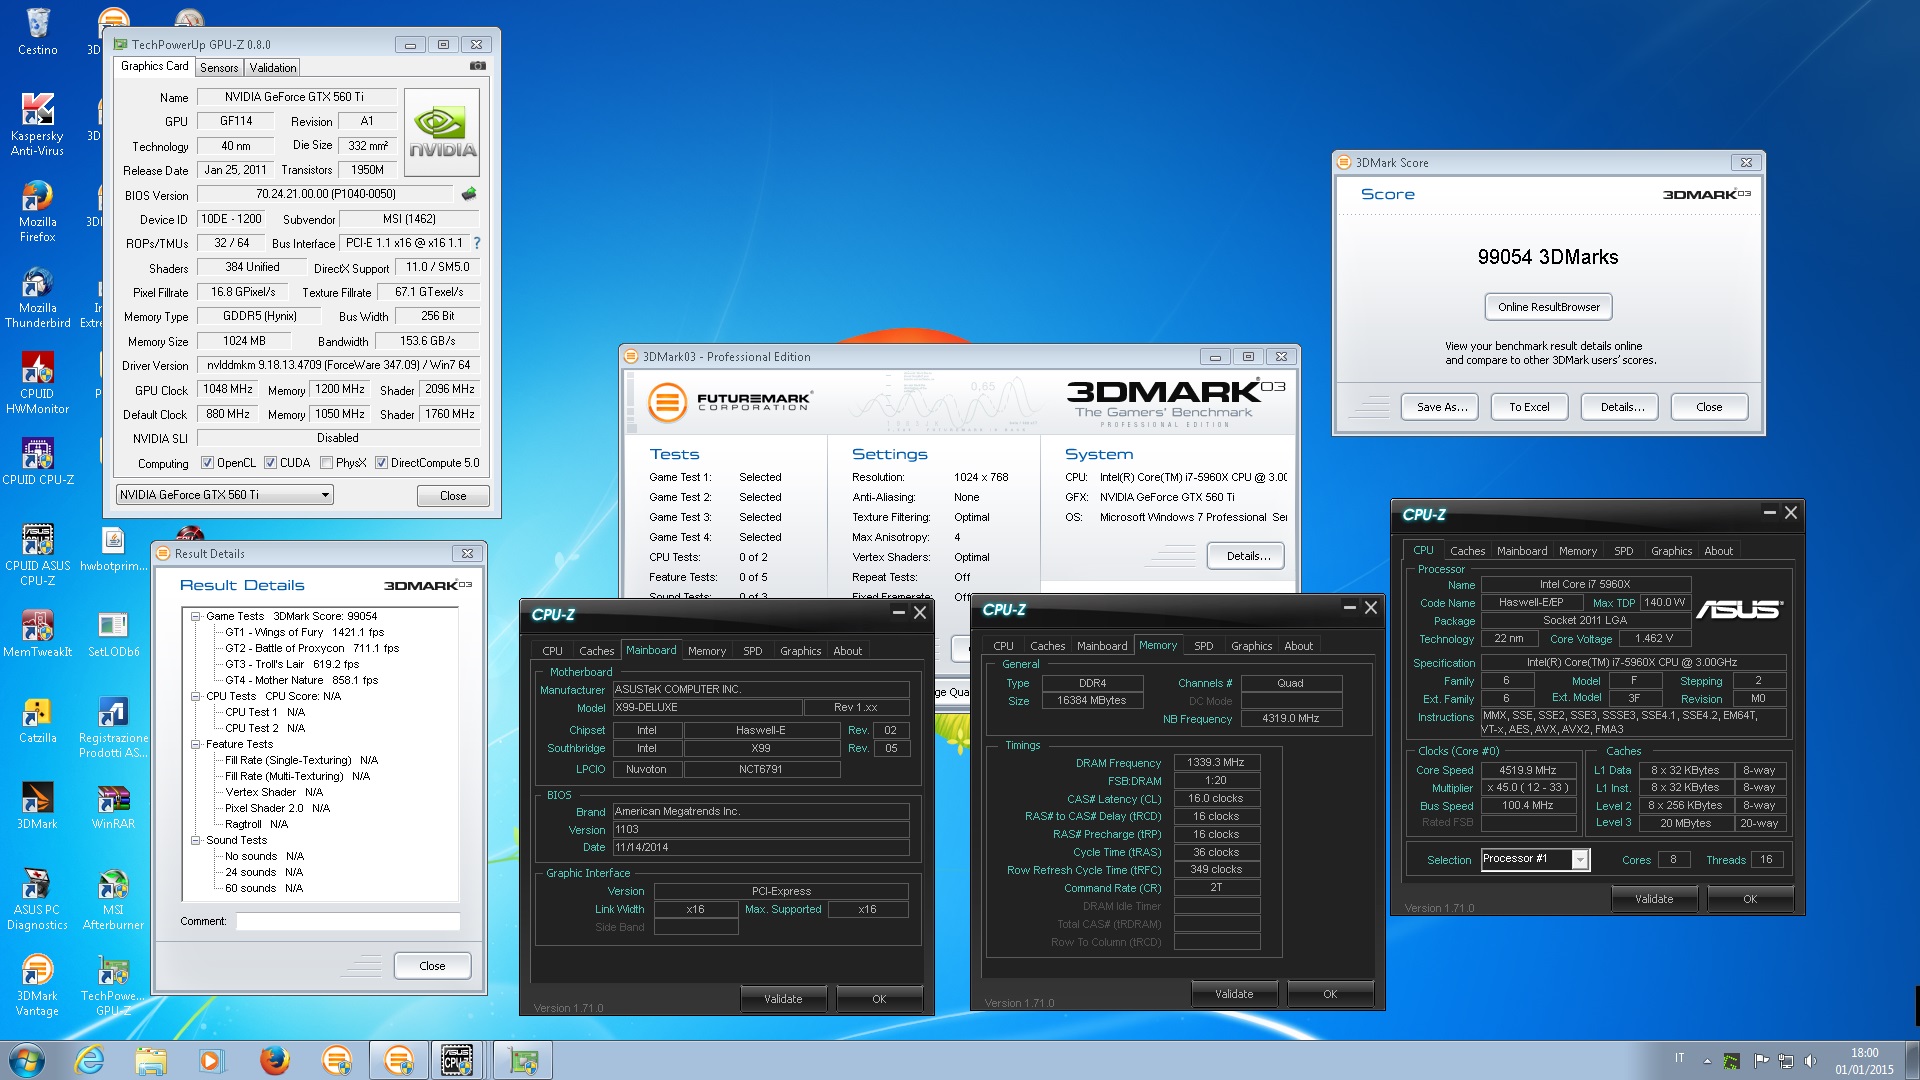The height and width of the screenshot is (1080, 1920).
Task: Show hidden system tray icons arrow
Action: tap(1707, 1061)
